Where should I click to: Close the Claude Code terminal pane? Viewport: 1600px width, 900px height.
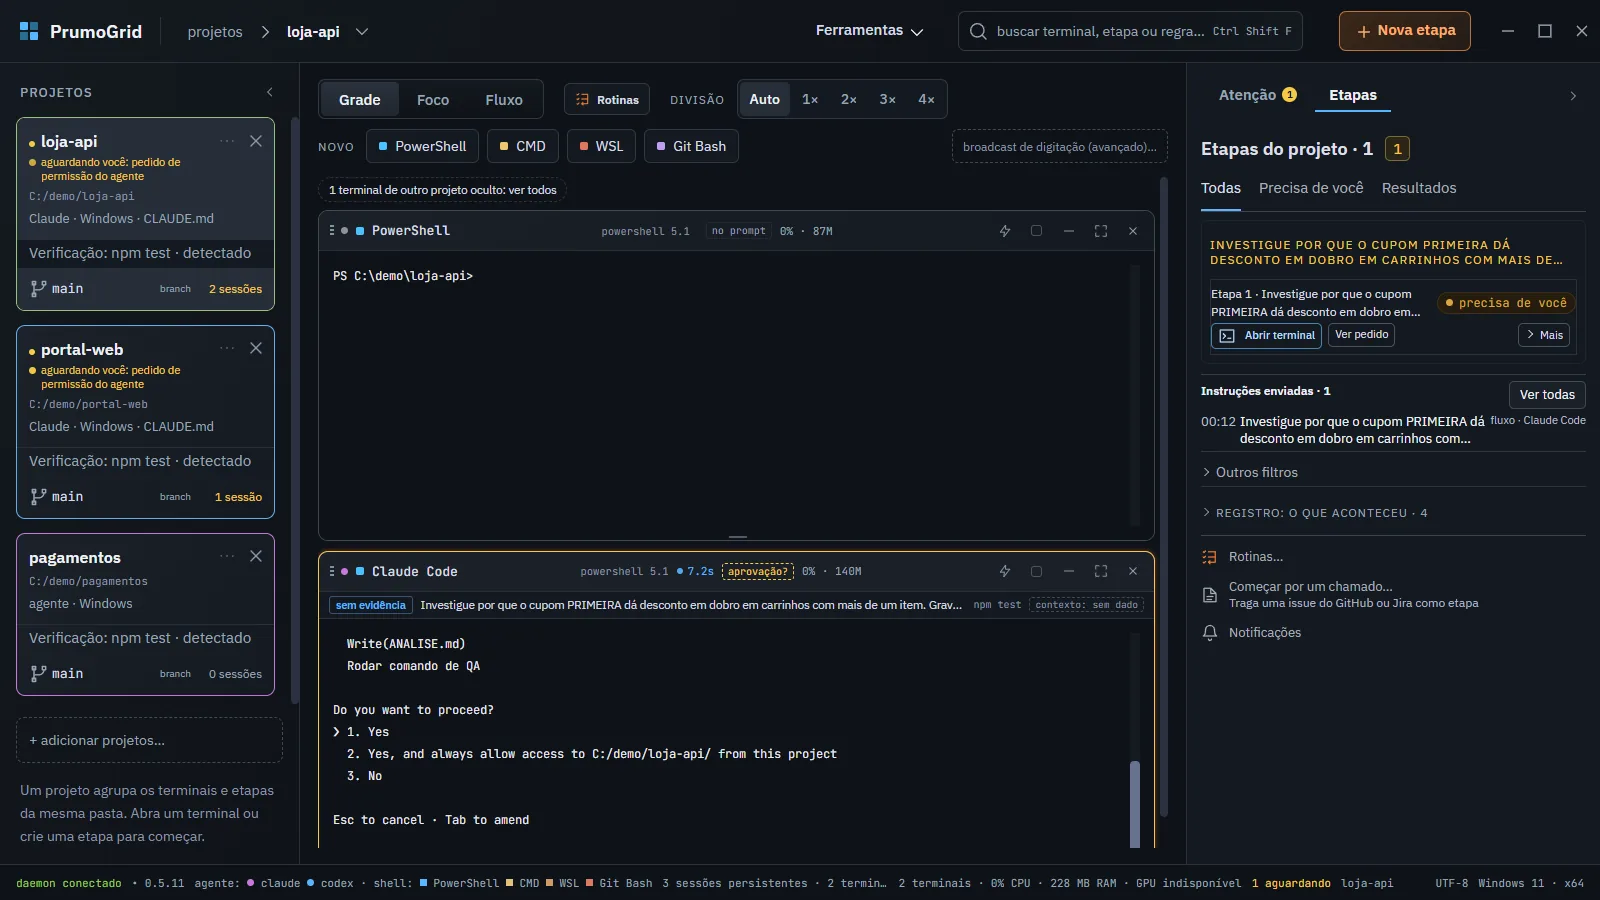(1133, 571)
